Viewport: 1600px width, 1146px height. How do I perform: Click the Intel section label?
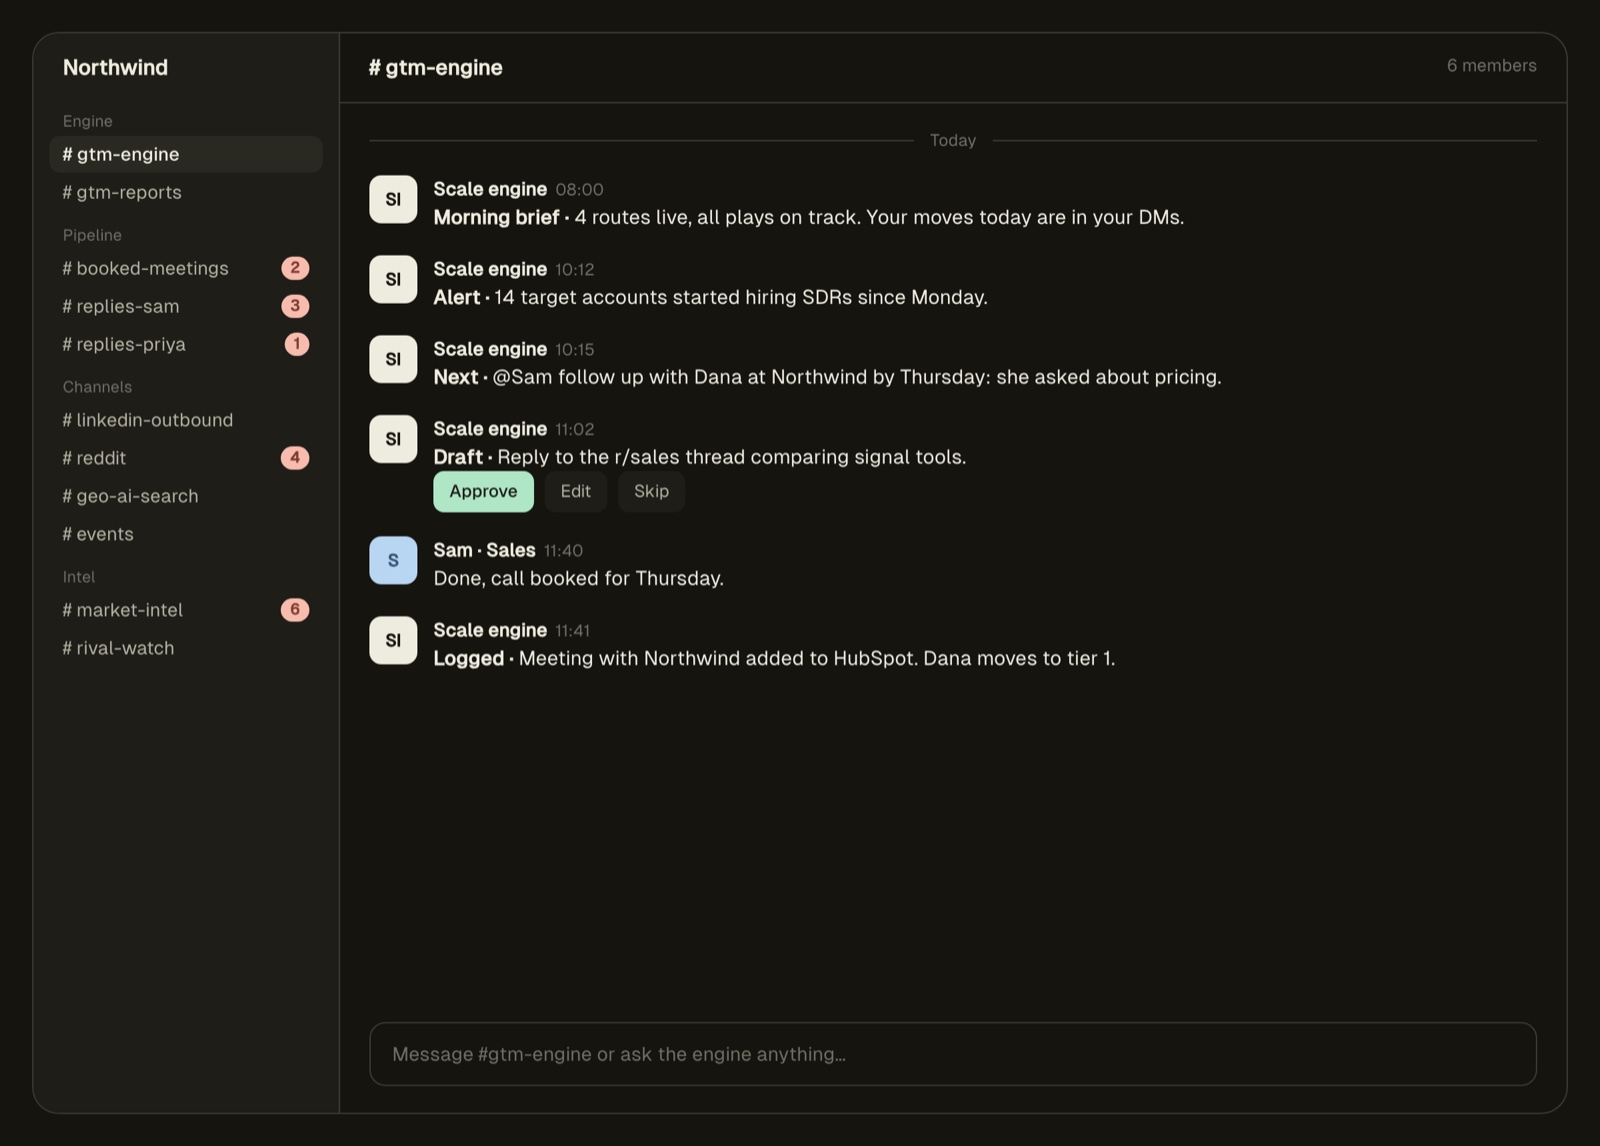pyautogui.click(x=79, y=577)
